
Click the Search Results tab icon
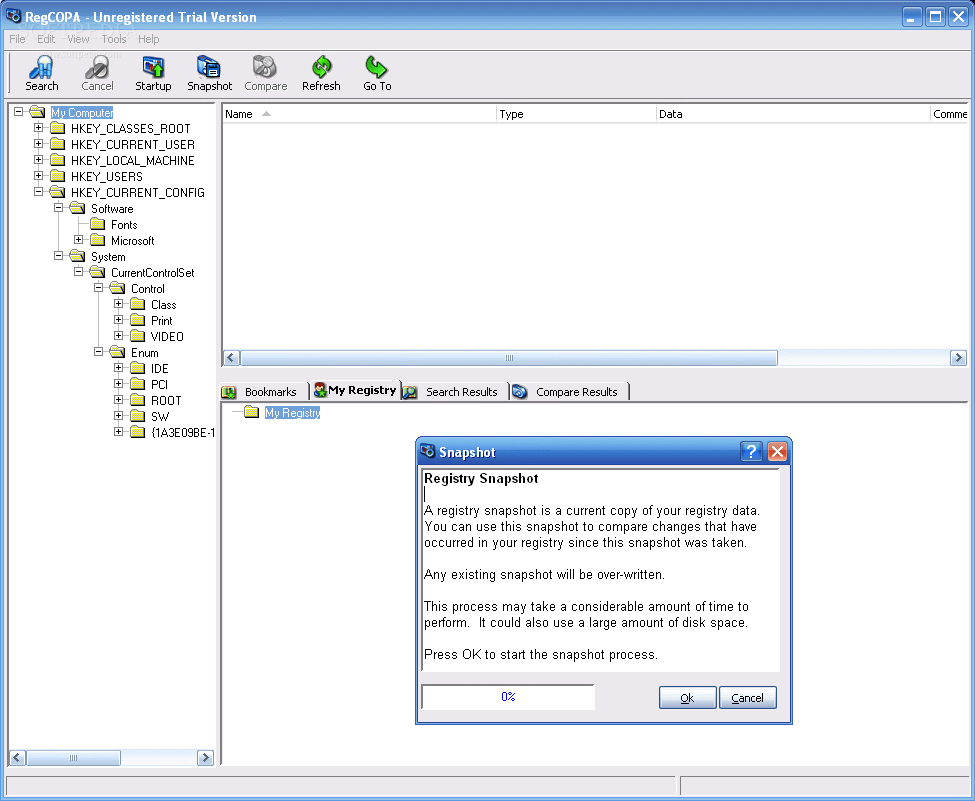(x=410, y=392)
